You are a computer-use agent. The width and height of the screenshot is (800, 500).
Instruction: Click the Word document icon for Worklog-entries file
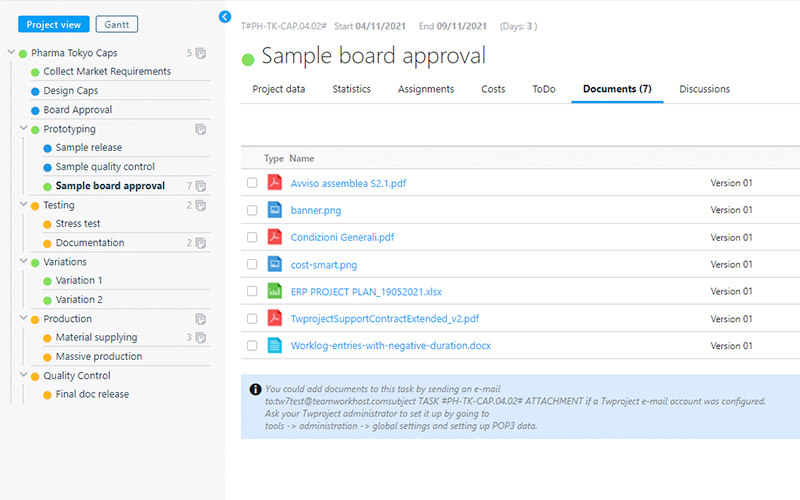tap(274, 346)
